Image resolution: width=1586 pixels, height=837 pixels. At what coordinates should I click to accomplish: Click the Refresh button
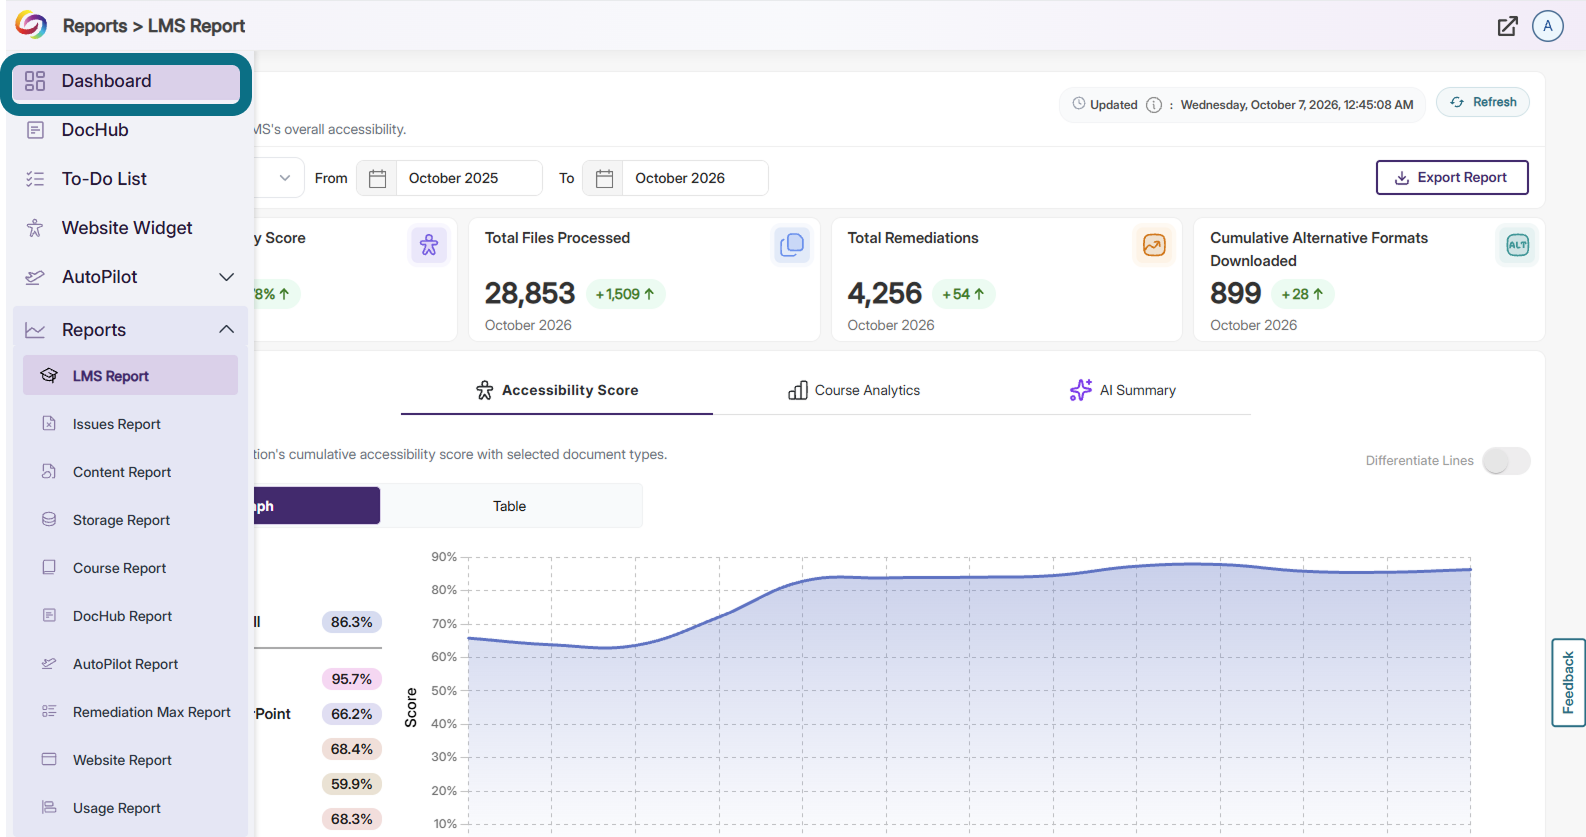[x=1483, y=102]
